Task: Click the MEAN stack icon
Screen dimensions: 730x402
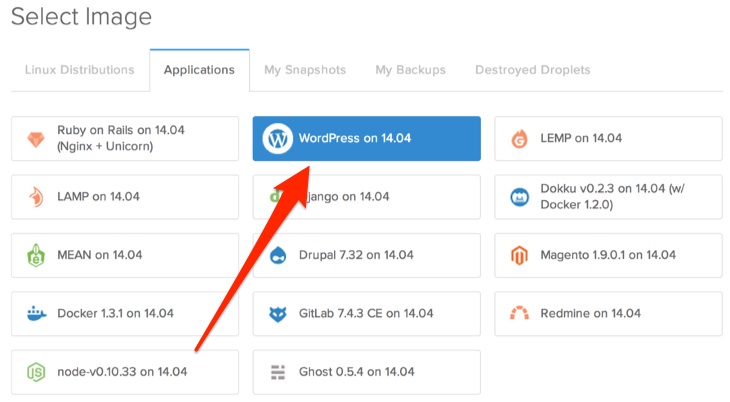Action: (36, 255)
